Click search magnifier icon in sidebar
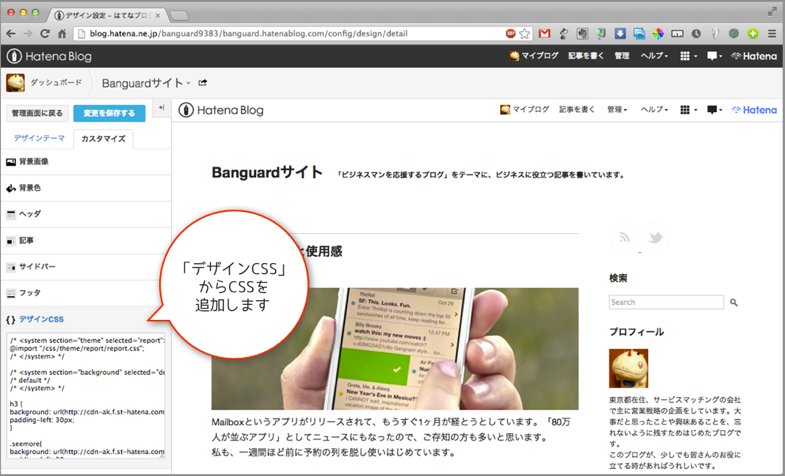This screenshot has height=476, width=785. pos(733,302)
